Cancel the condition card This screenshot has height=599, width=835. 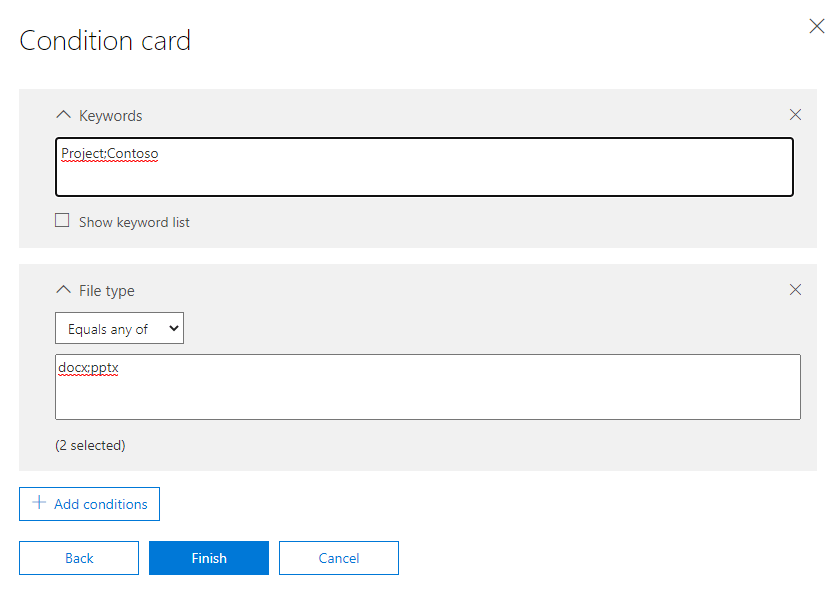point(339,558)
